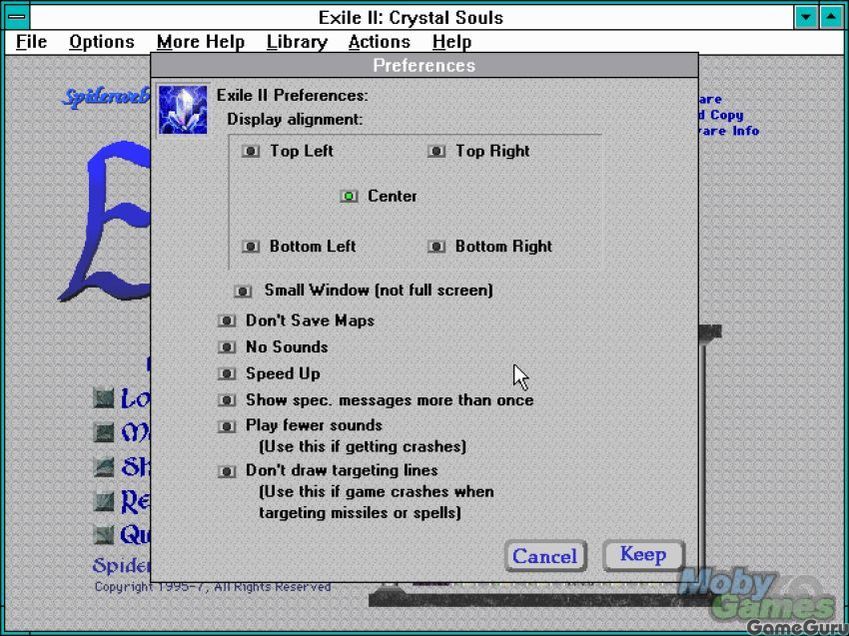This screenshot has width=849, height=636.
Task: Click 'targeting missiles or spells)' text
Action: click(x=360, y=513)
